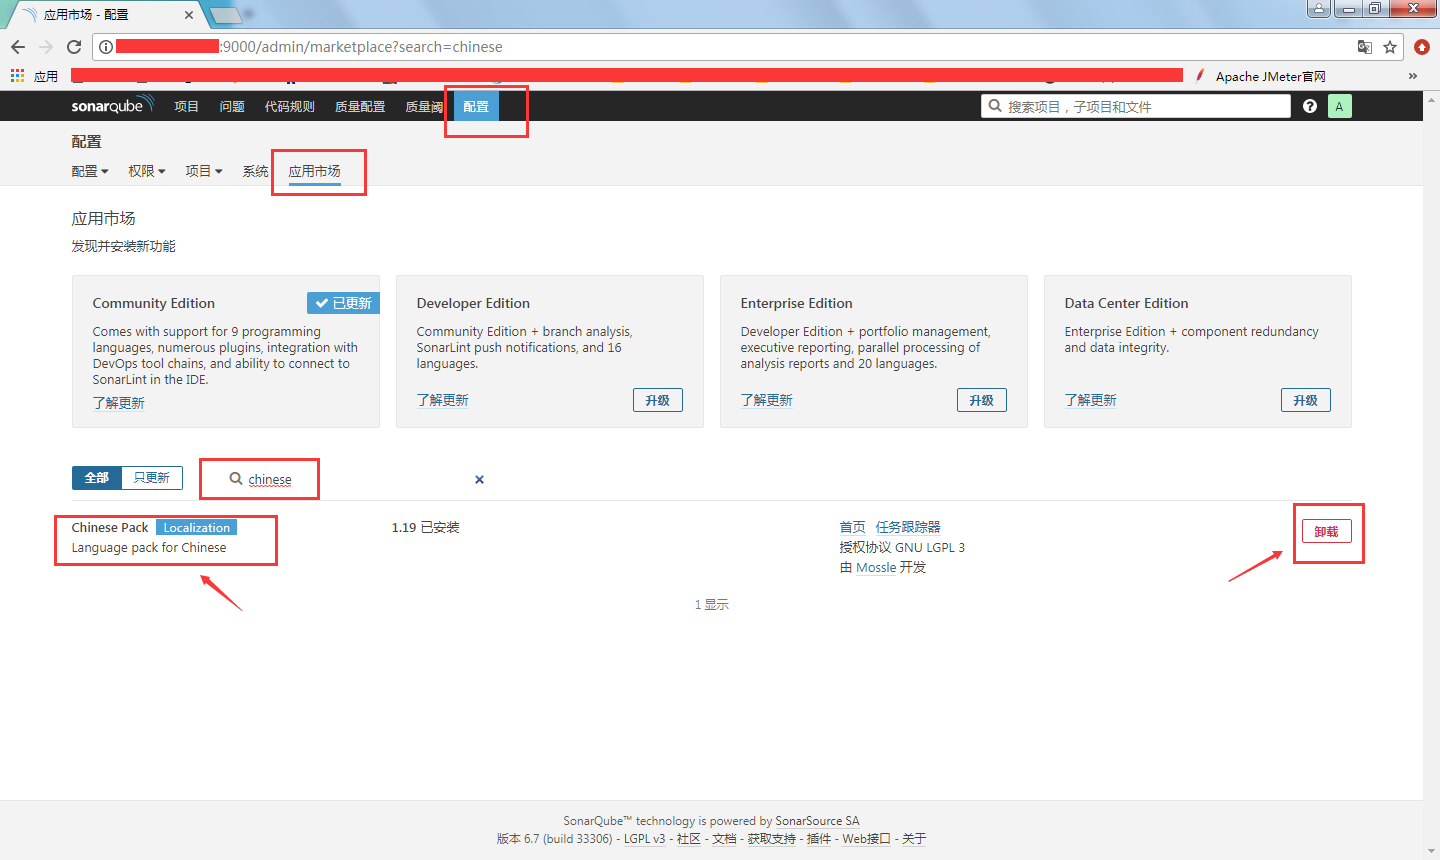Click 了解更新 under Community Edition
Image resolution: width=1440 pixels, height=860 pixels.
[x=119, y=403]
